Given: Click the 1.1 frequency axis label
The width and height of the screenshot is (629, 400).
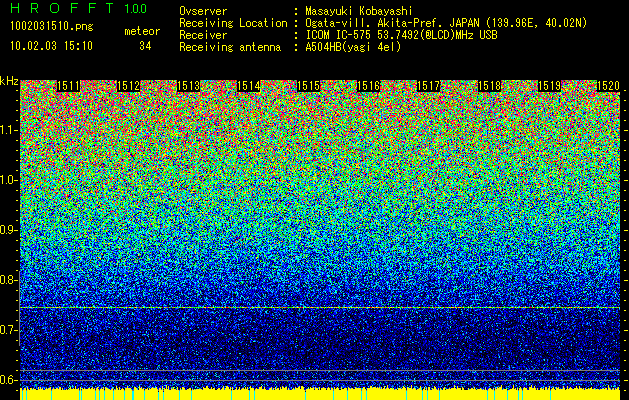Looking at the screenshot, I should click(8, 130).
